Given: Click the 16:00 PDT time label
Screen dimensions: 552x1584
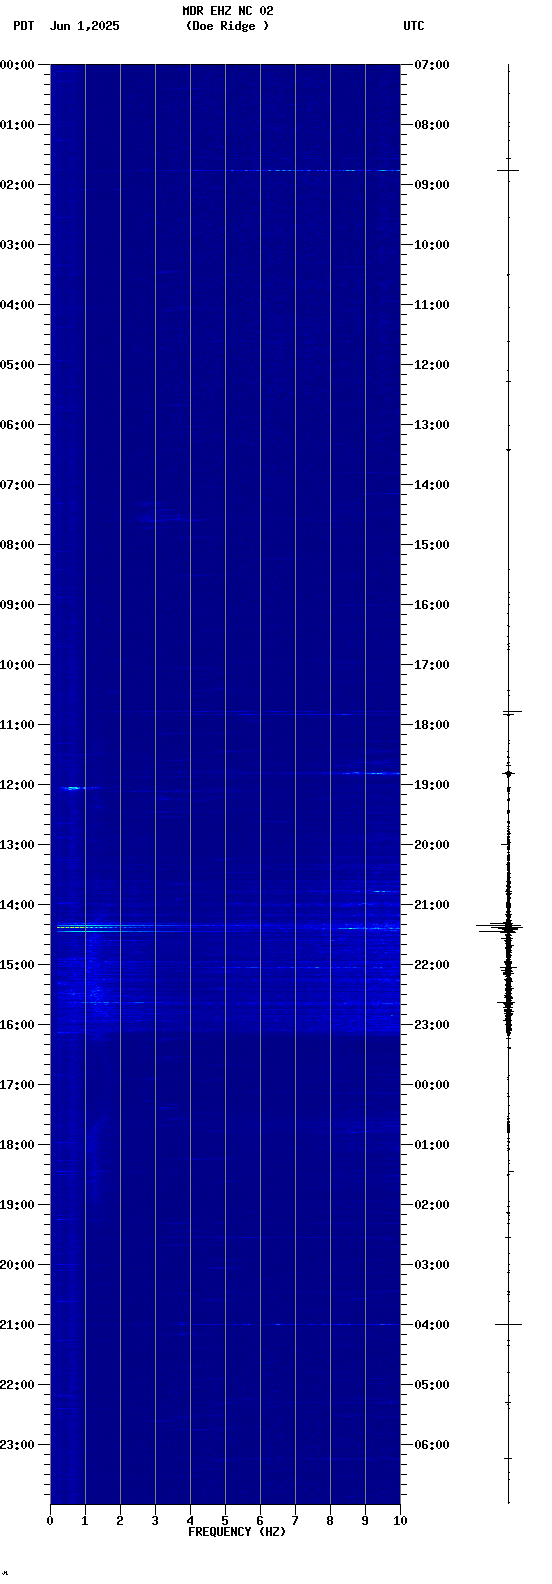Looking at the screenshot, I should (17, 1025).
